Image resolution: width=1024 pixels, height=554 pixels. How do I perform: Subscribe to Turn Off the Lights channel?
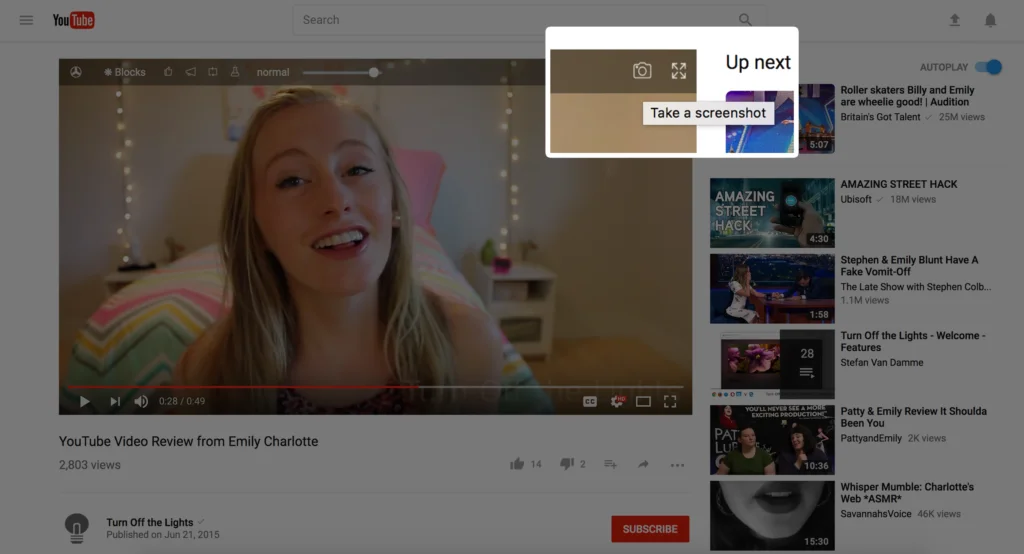[650, 529]
